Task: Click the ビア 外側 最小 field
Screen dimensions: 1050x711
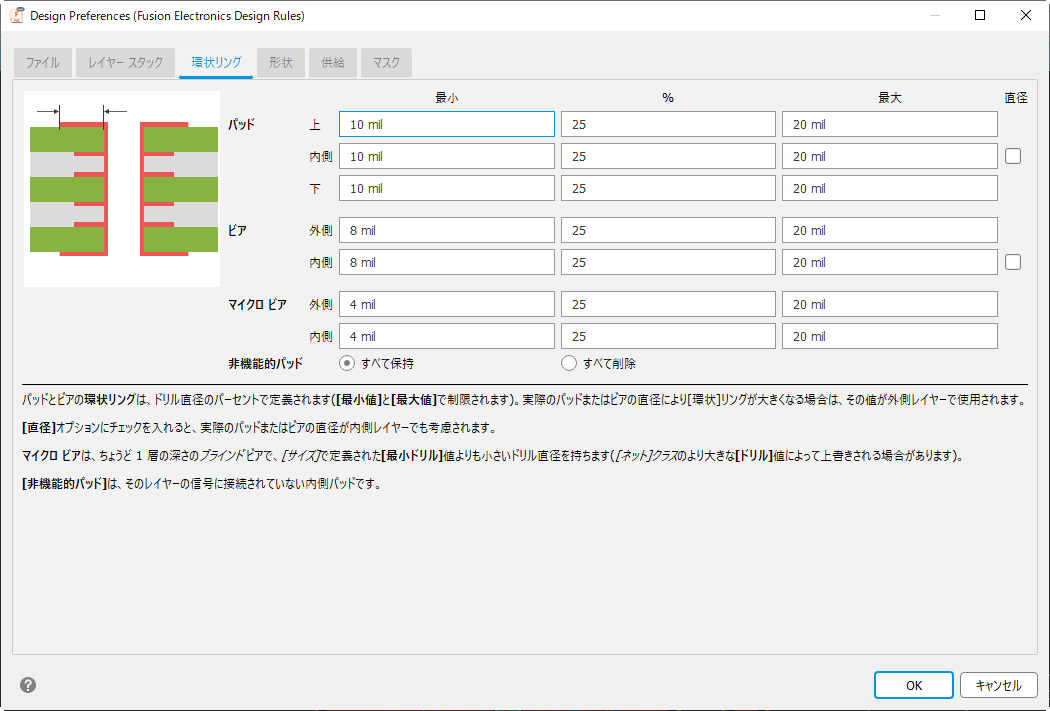Action: 447,230
